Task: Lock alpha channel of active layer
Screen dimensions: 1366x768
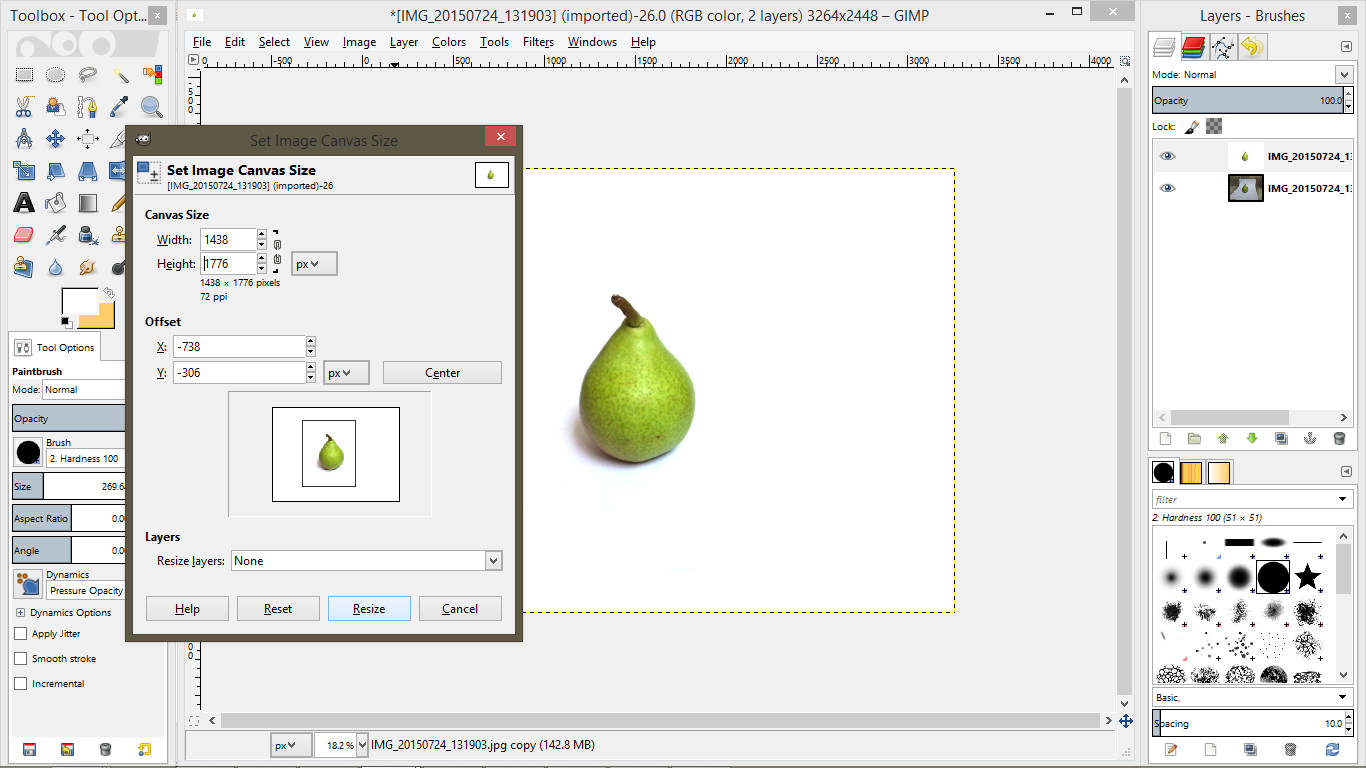Action: point(1213,127)
